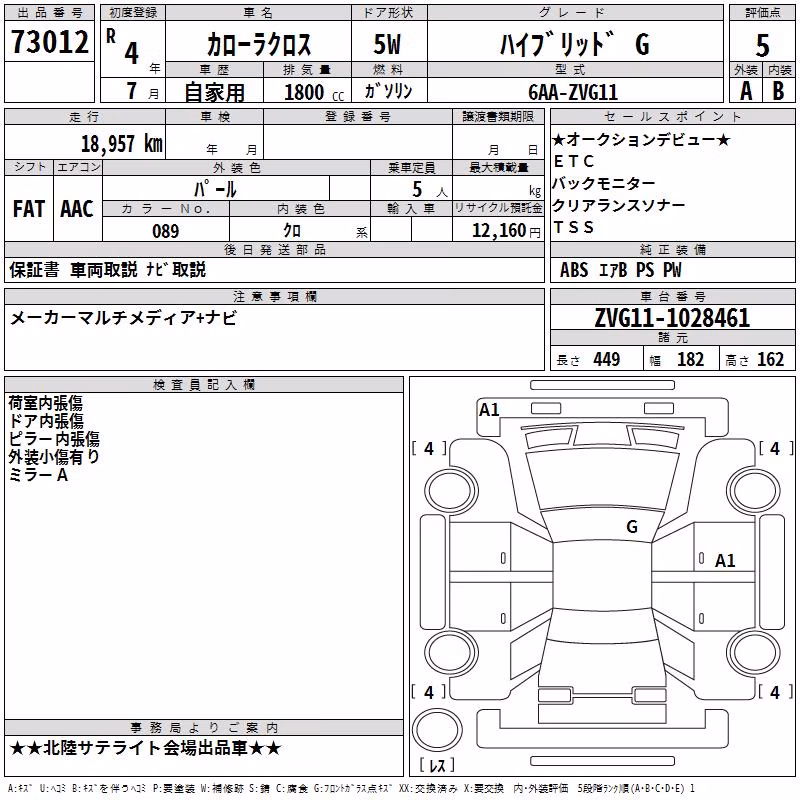Click the 車両取説 item

104,269
